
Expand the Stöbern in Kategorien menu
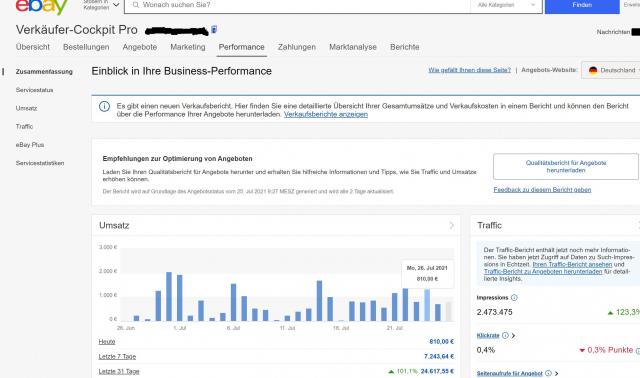pos(101,5)
